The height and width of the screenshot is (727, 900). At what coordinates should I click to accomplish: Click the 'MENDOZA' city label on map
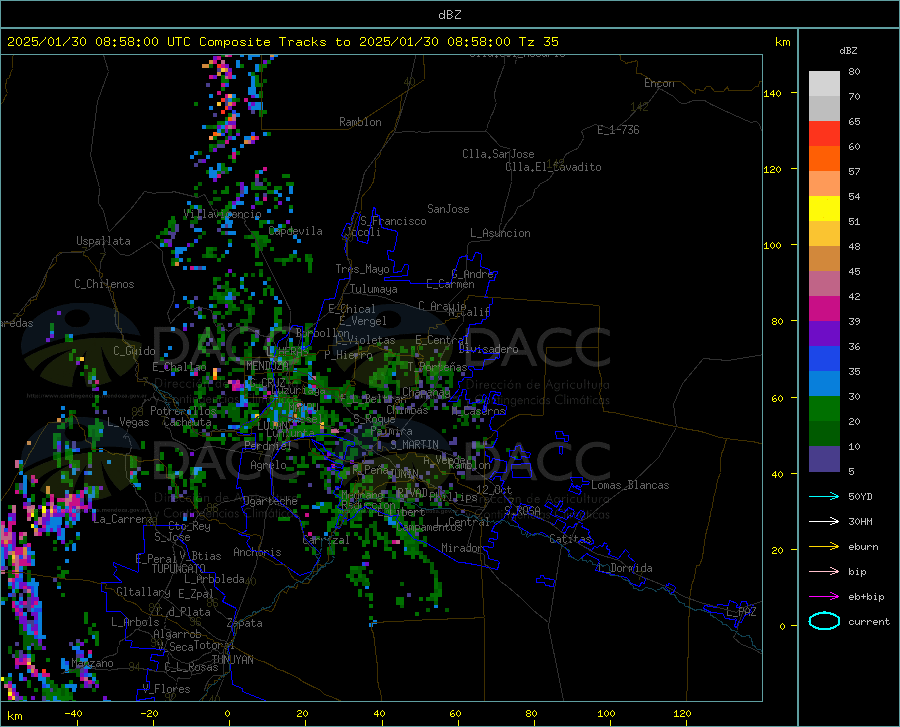coord(267,366)
